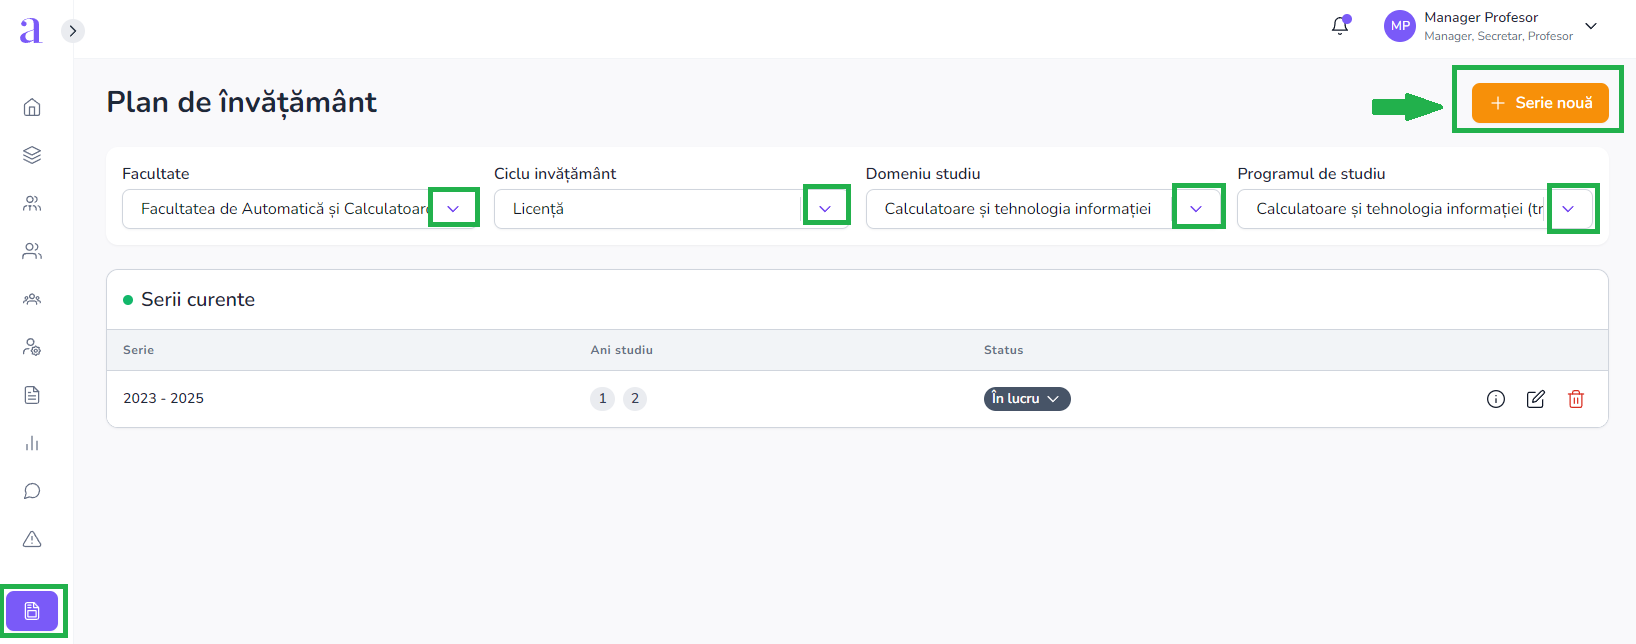Viewport: 1636px width, 644px height.
Task: Edit the 2023 - 2025 series
Action: 1536,399
